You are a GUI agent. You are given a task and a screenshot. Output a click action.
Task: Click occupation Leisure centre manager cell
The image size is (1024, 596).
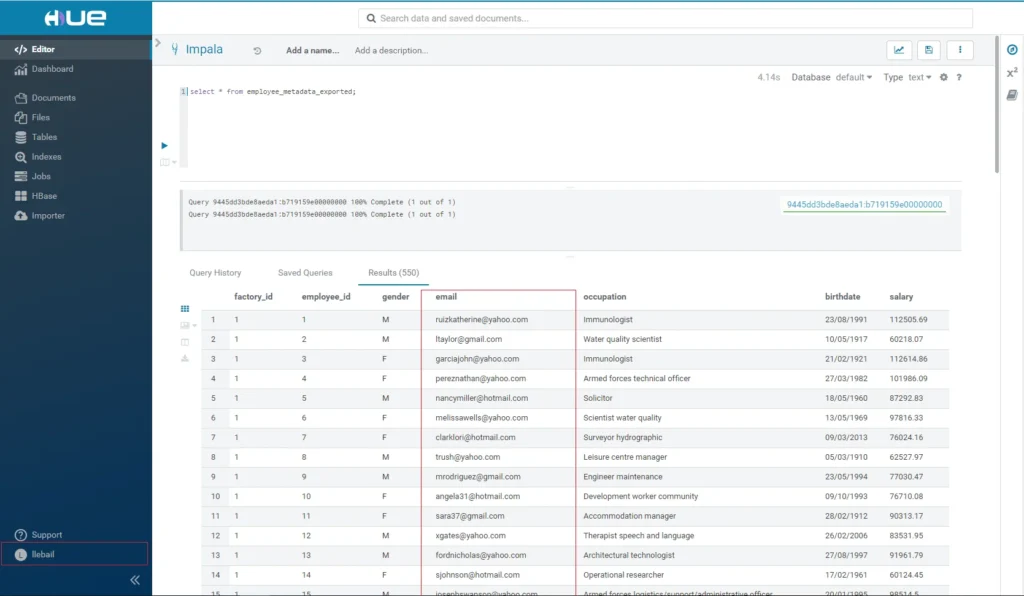[x=625, y=457]
